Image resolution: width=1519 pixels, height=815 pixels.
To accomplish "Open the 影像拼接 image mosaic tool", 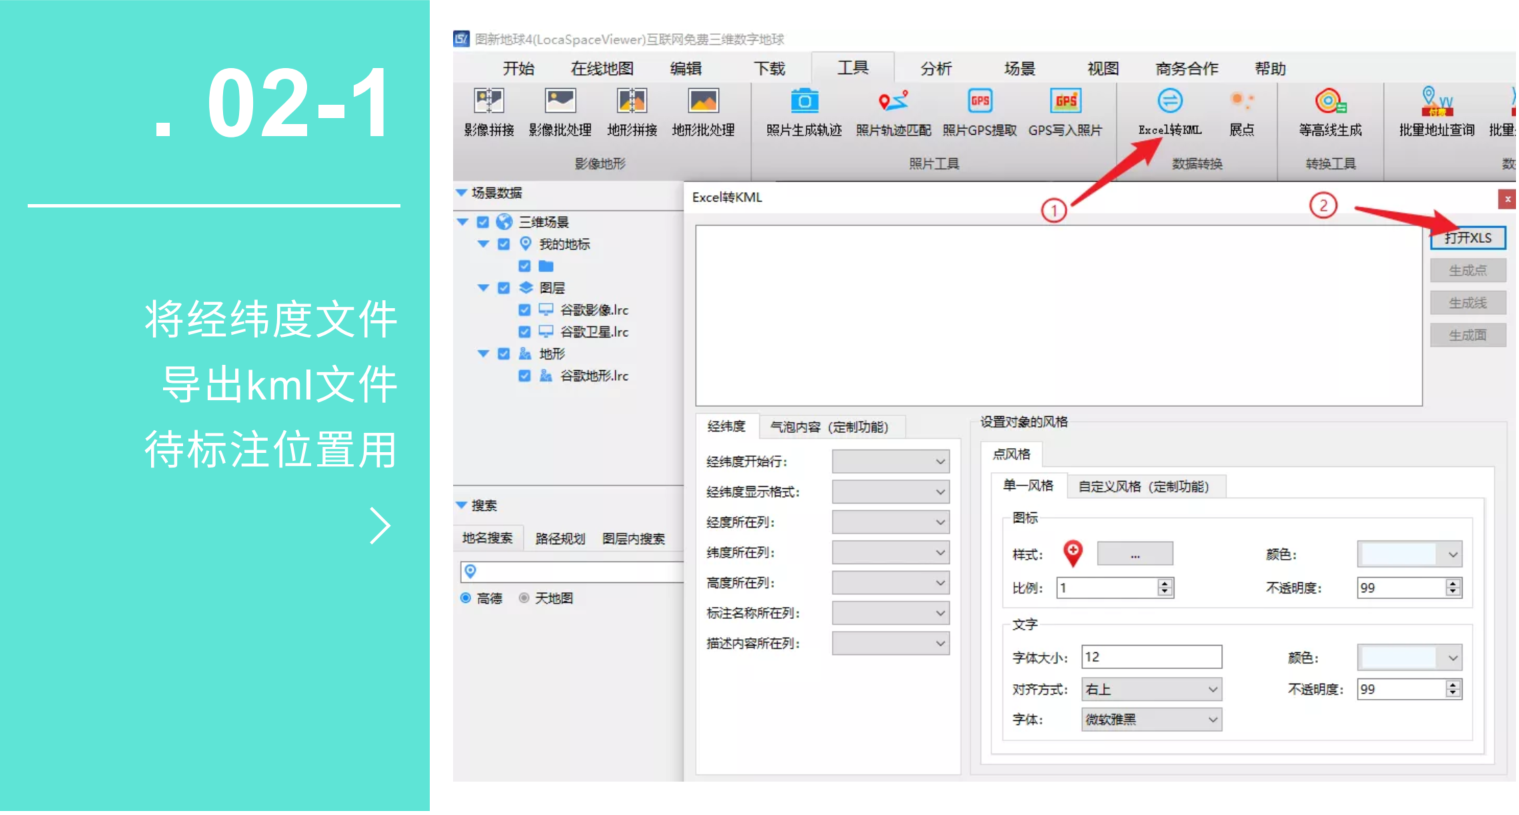I will [x=489, y=112].
